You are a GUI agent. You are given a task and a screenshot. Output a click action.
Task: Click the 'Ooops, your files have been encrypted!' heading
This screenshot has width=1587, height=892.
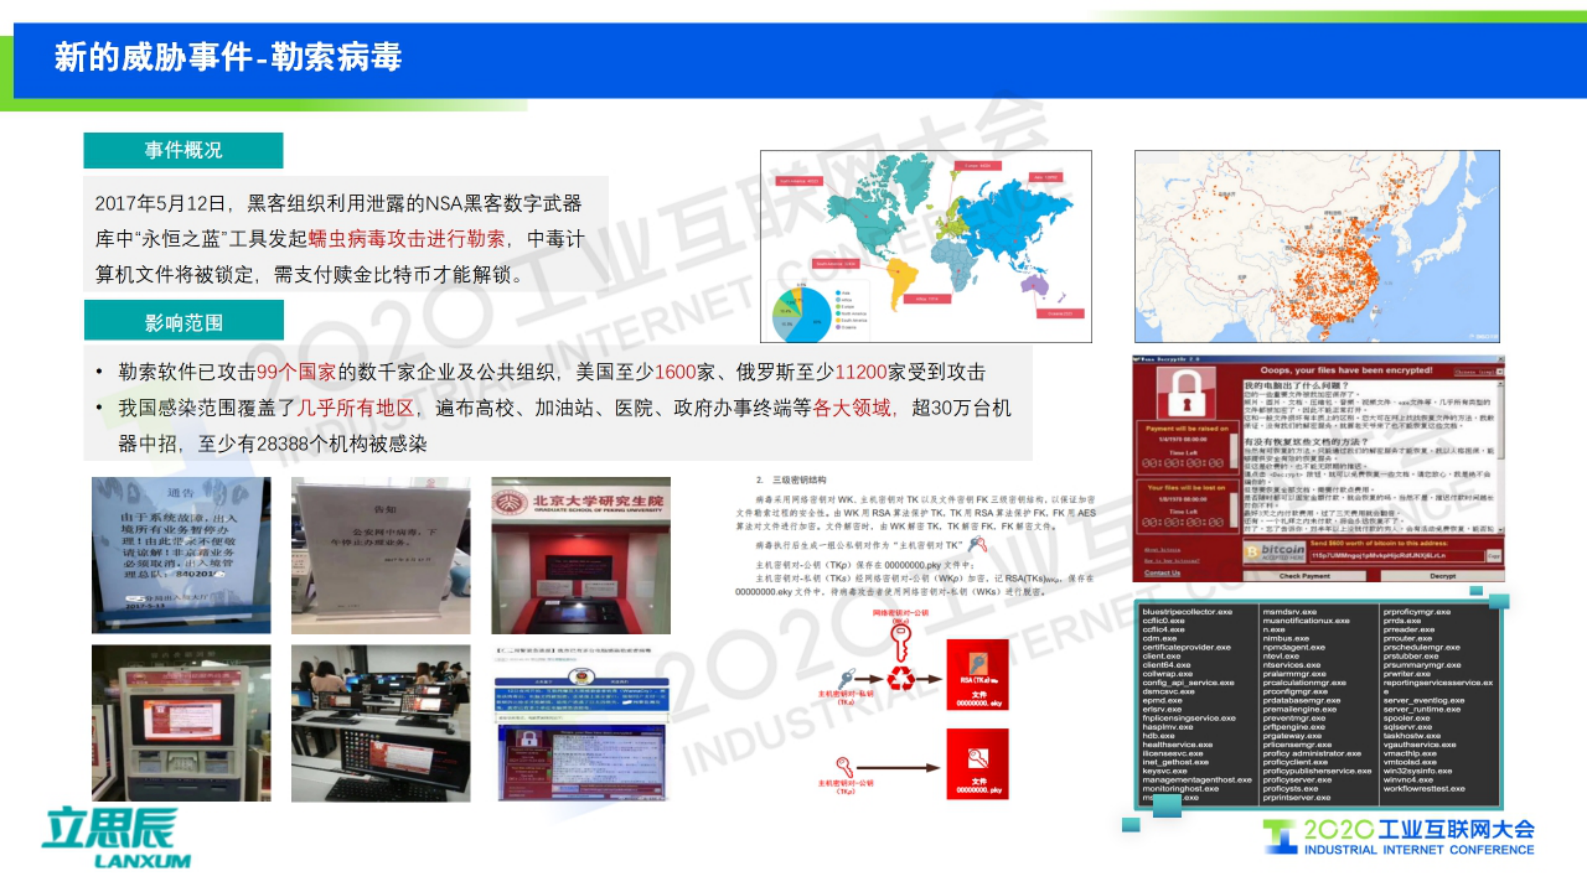1346,370
